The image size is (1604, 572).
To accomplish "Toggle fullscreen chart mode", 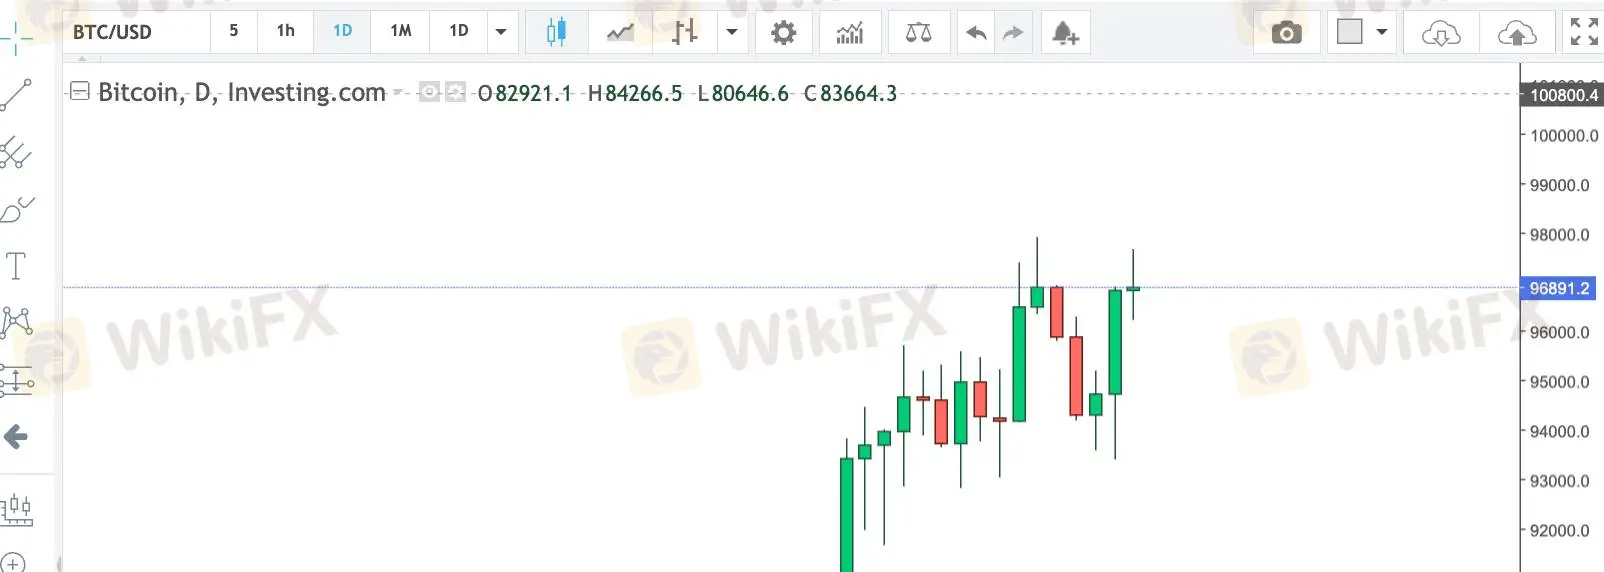I will [1584, 32].
